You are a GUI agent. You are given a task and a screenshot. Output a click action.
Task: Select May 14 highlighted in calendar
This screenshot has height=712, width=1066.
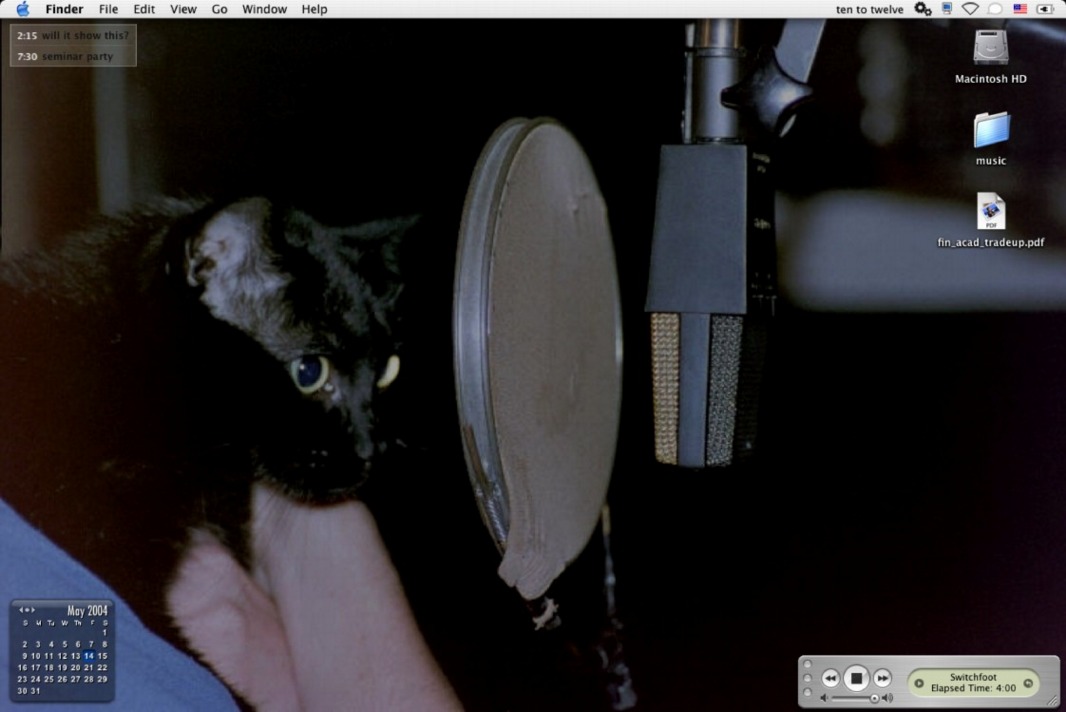89,656
